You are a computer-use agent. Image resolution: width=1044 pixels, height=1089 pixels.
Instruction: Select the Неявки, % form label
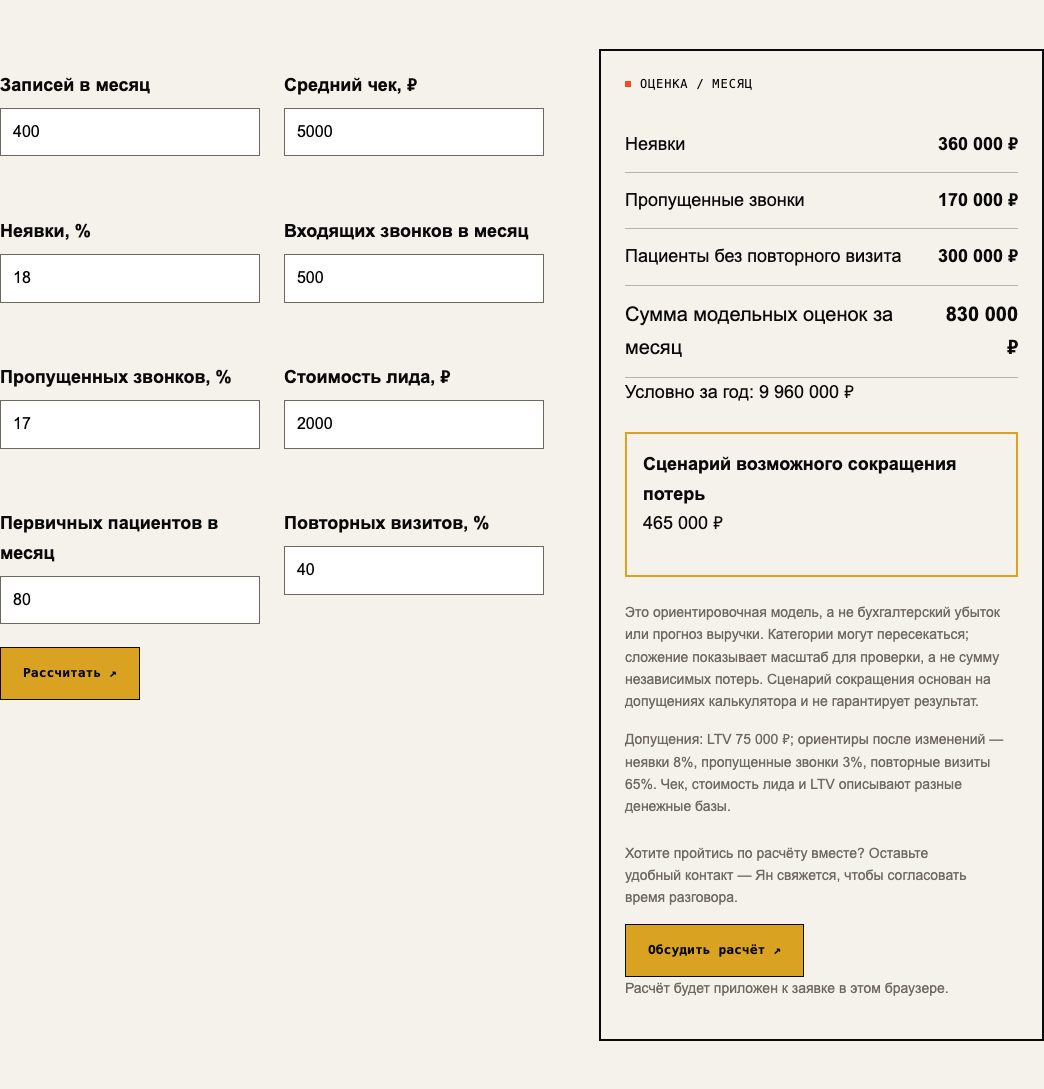click(45, 231)
